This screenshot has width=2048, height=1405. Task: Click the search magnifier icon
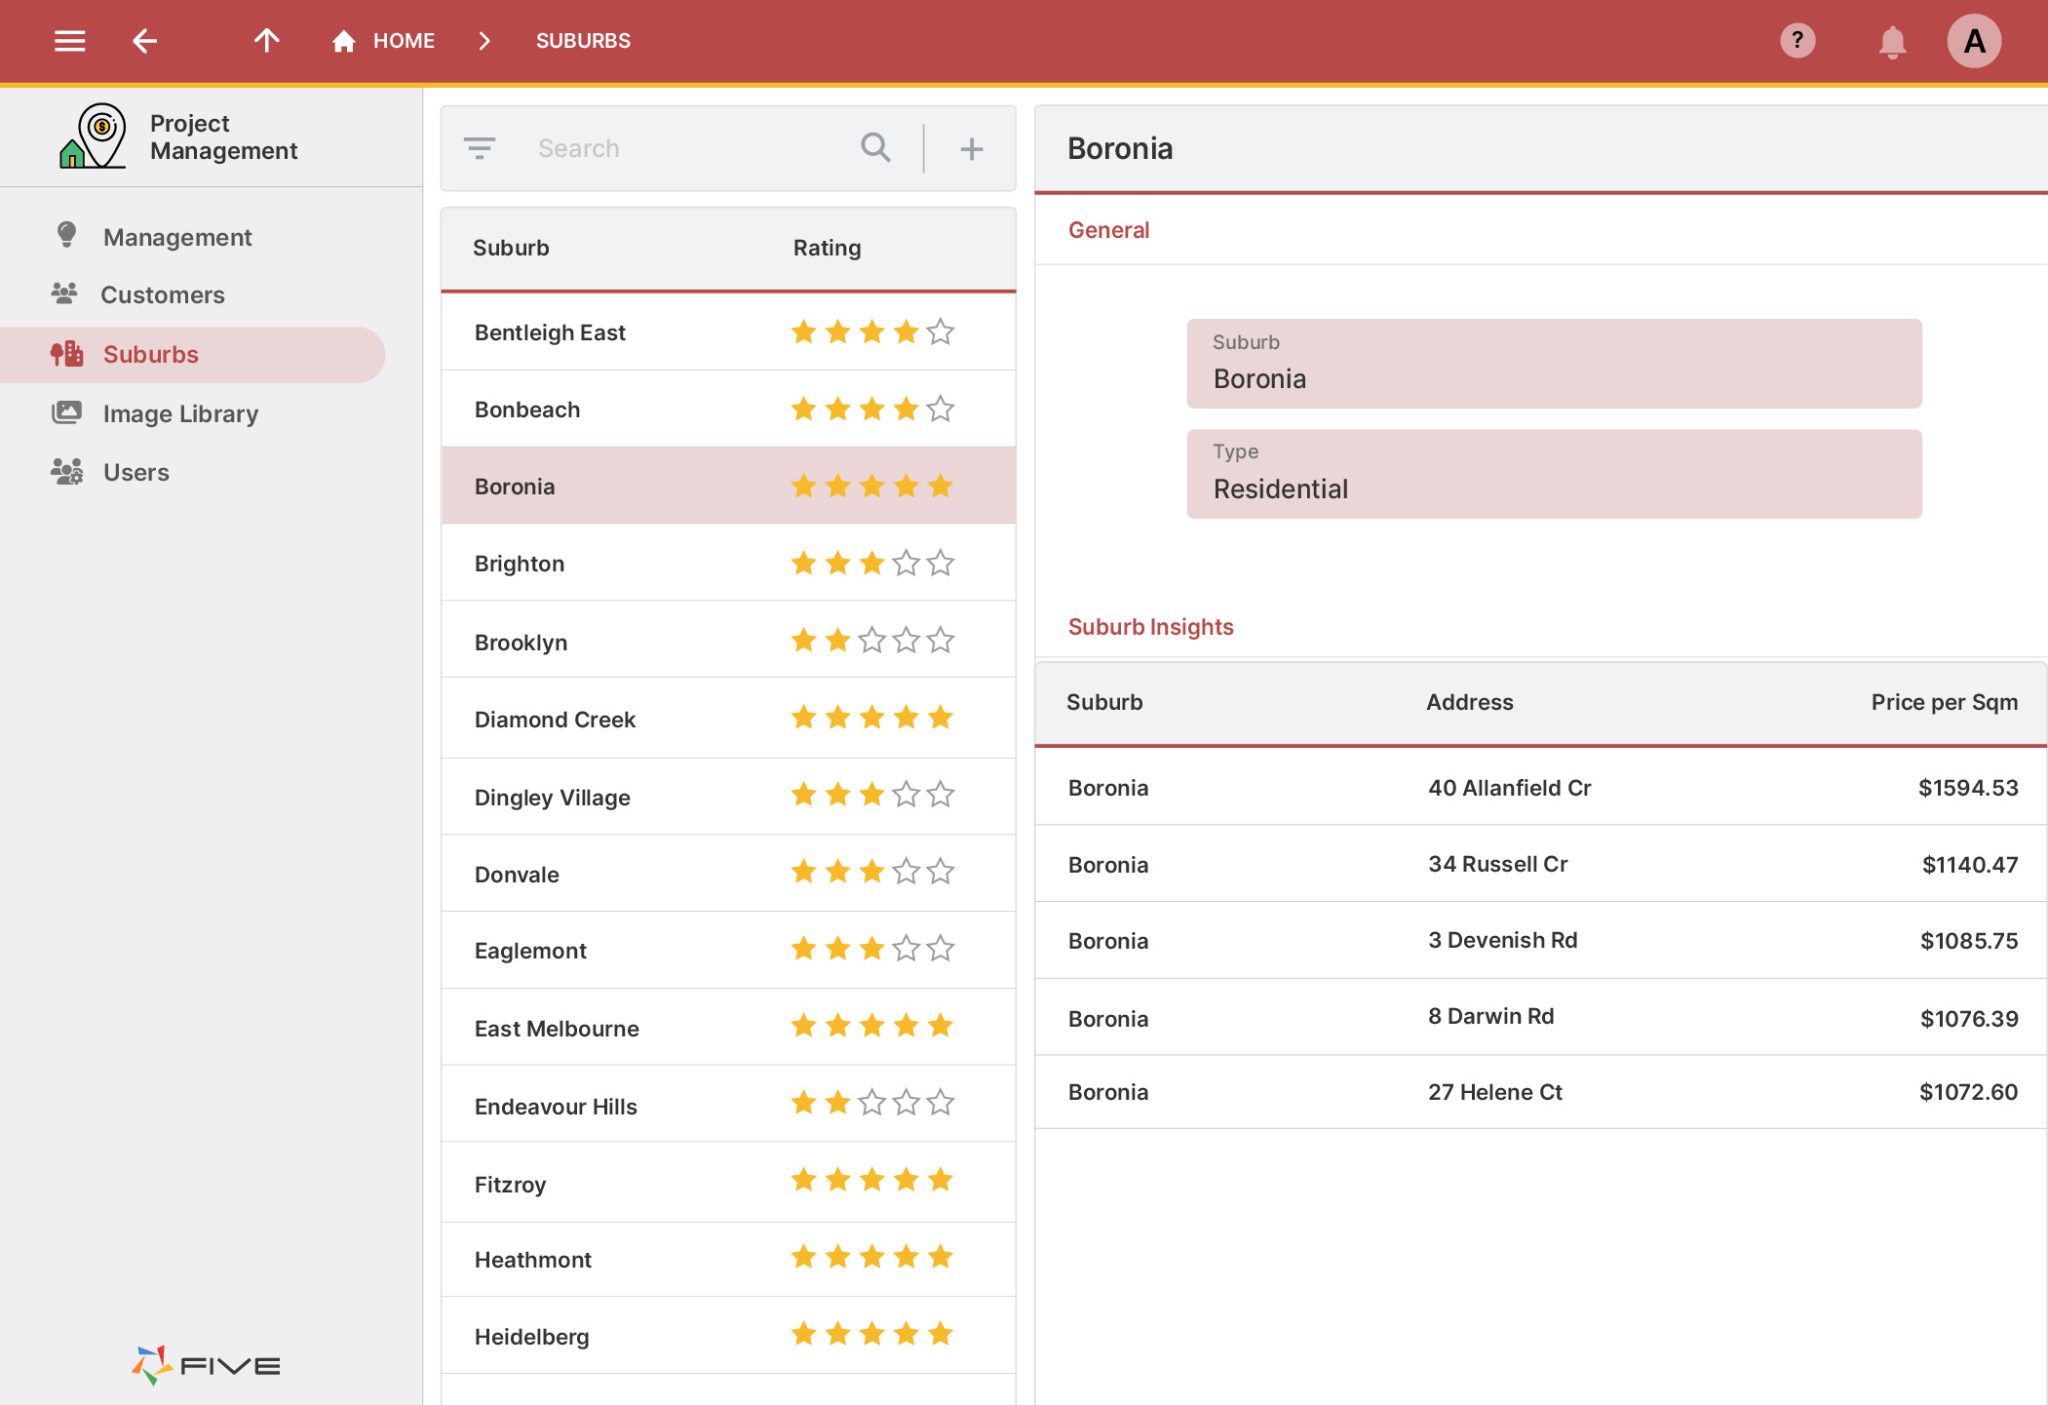[875, 147]
